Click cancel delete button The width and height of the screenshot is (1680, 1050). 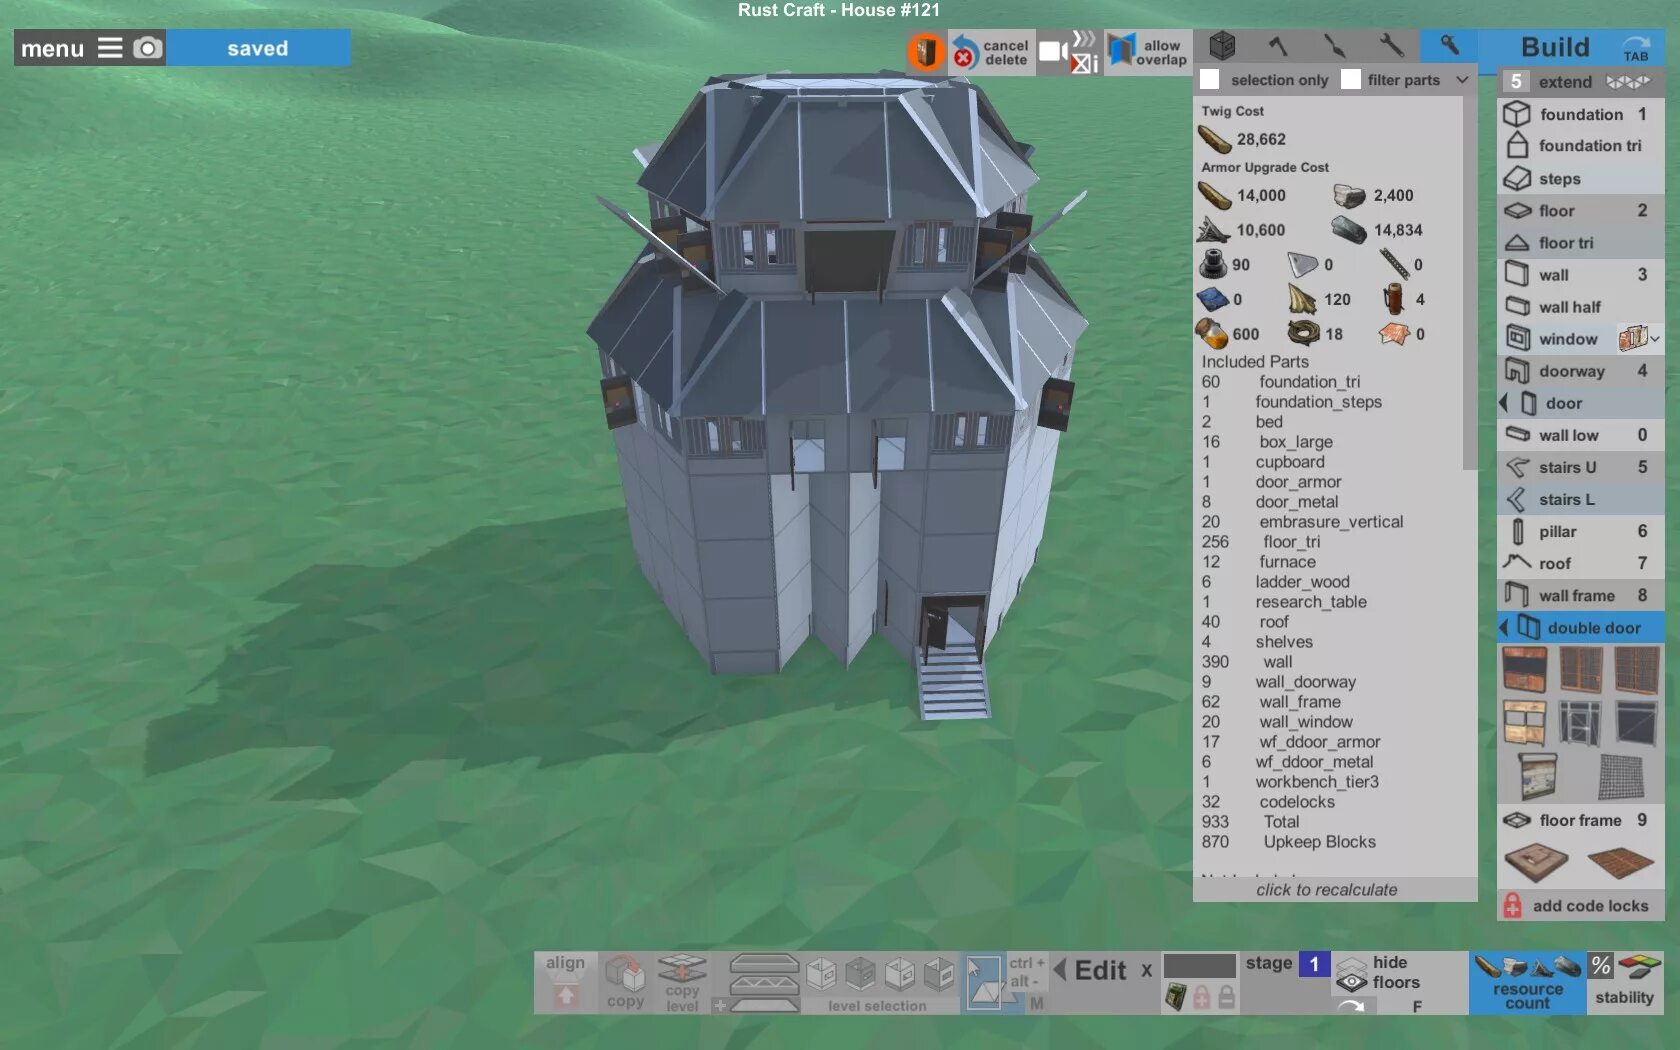(990, 52)
